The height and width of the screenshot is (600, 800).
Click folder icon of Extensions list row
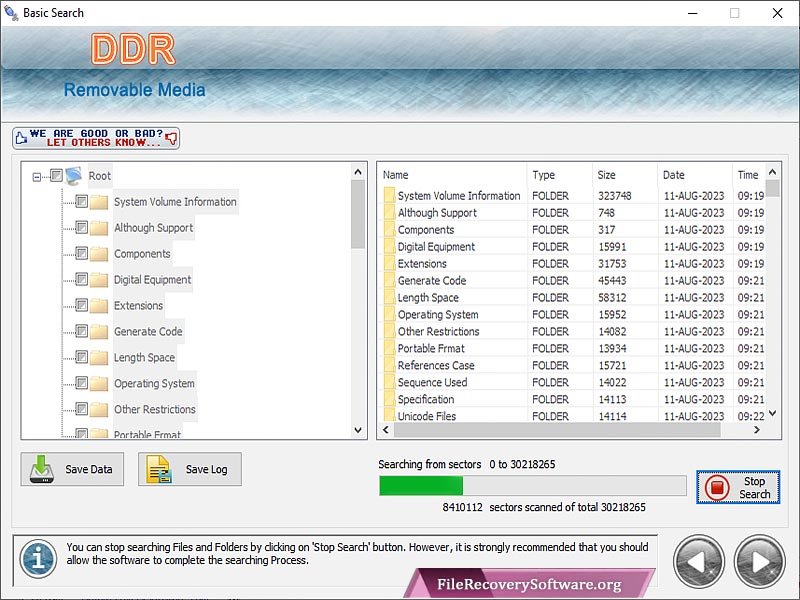(x=389, y=263)
